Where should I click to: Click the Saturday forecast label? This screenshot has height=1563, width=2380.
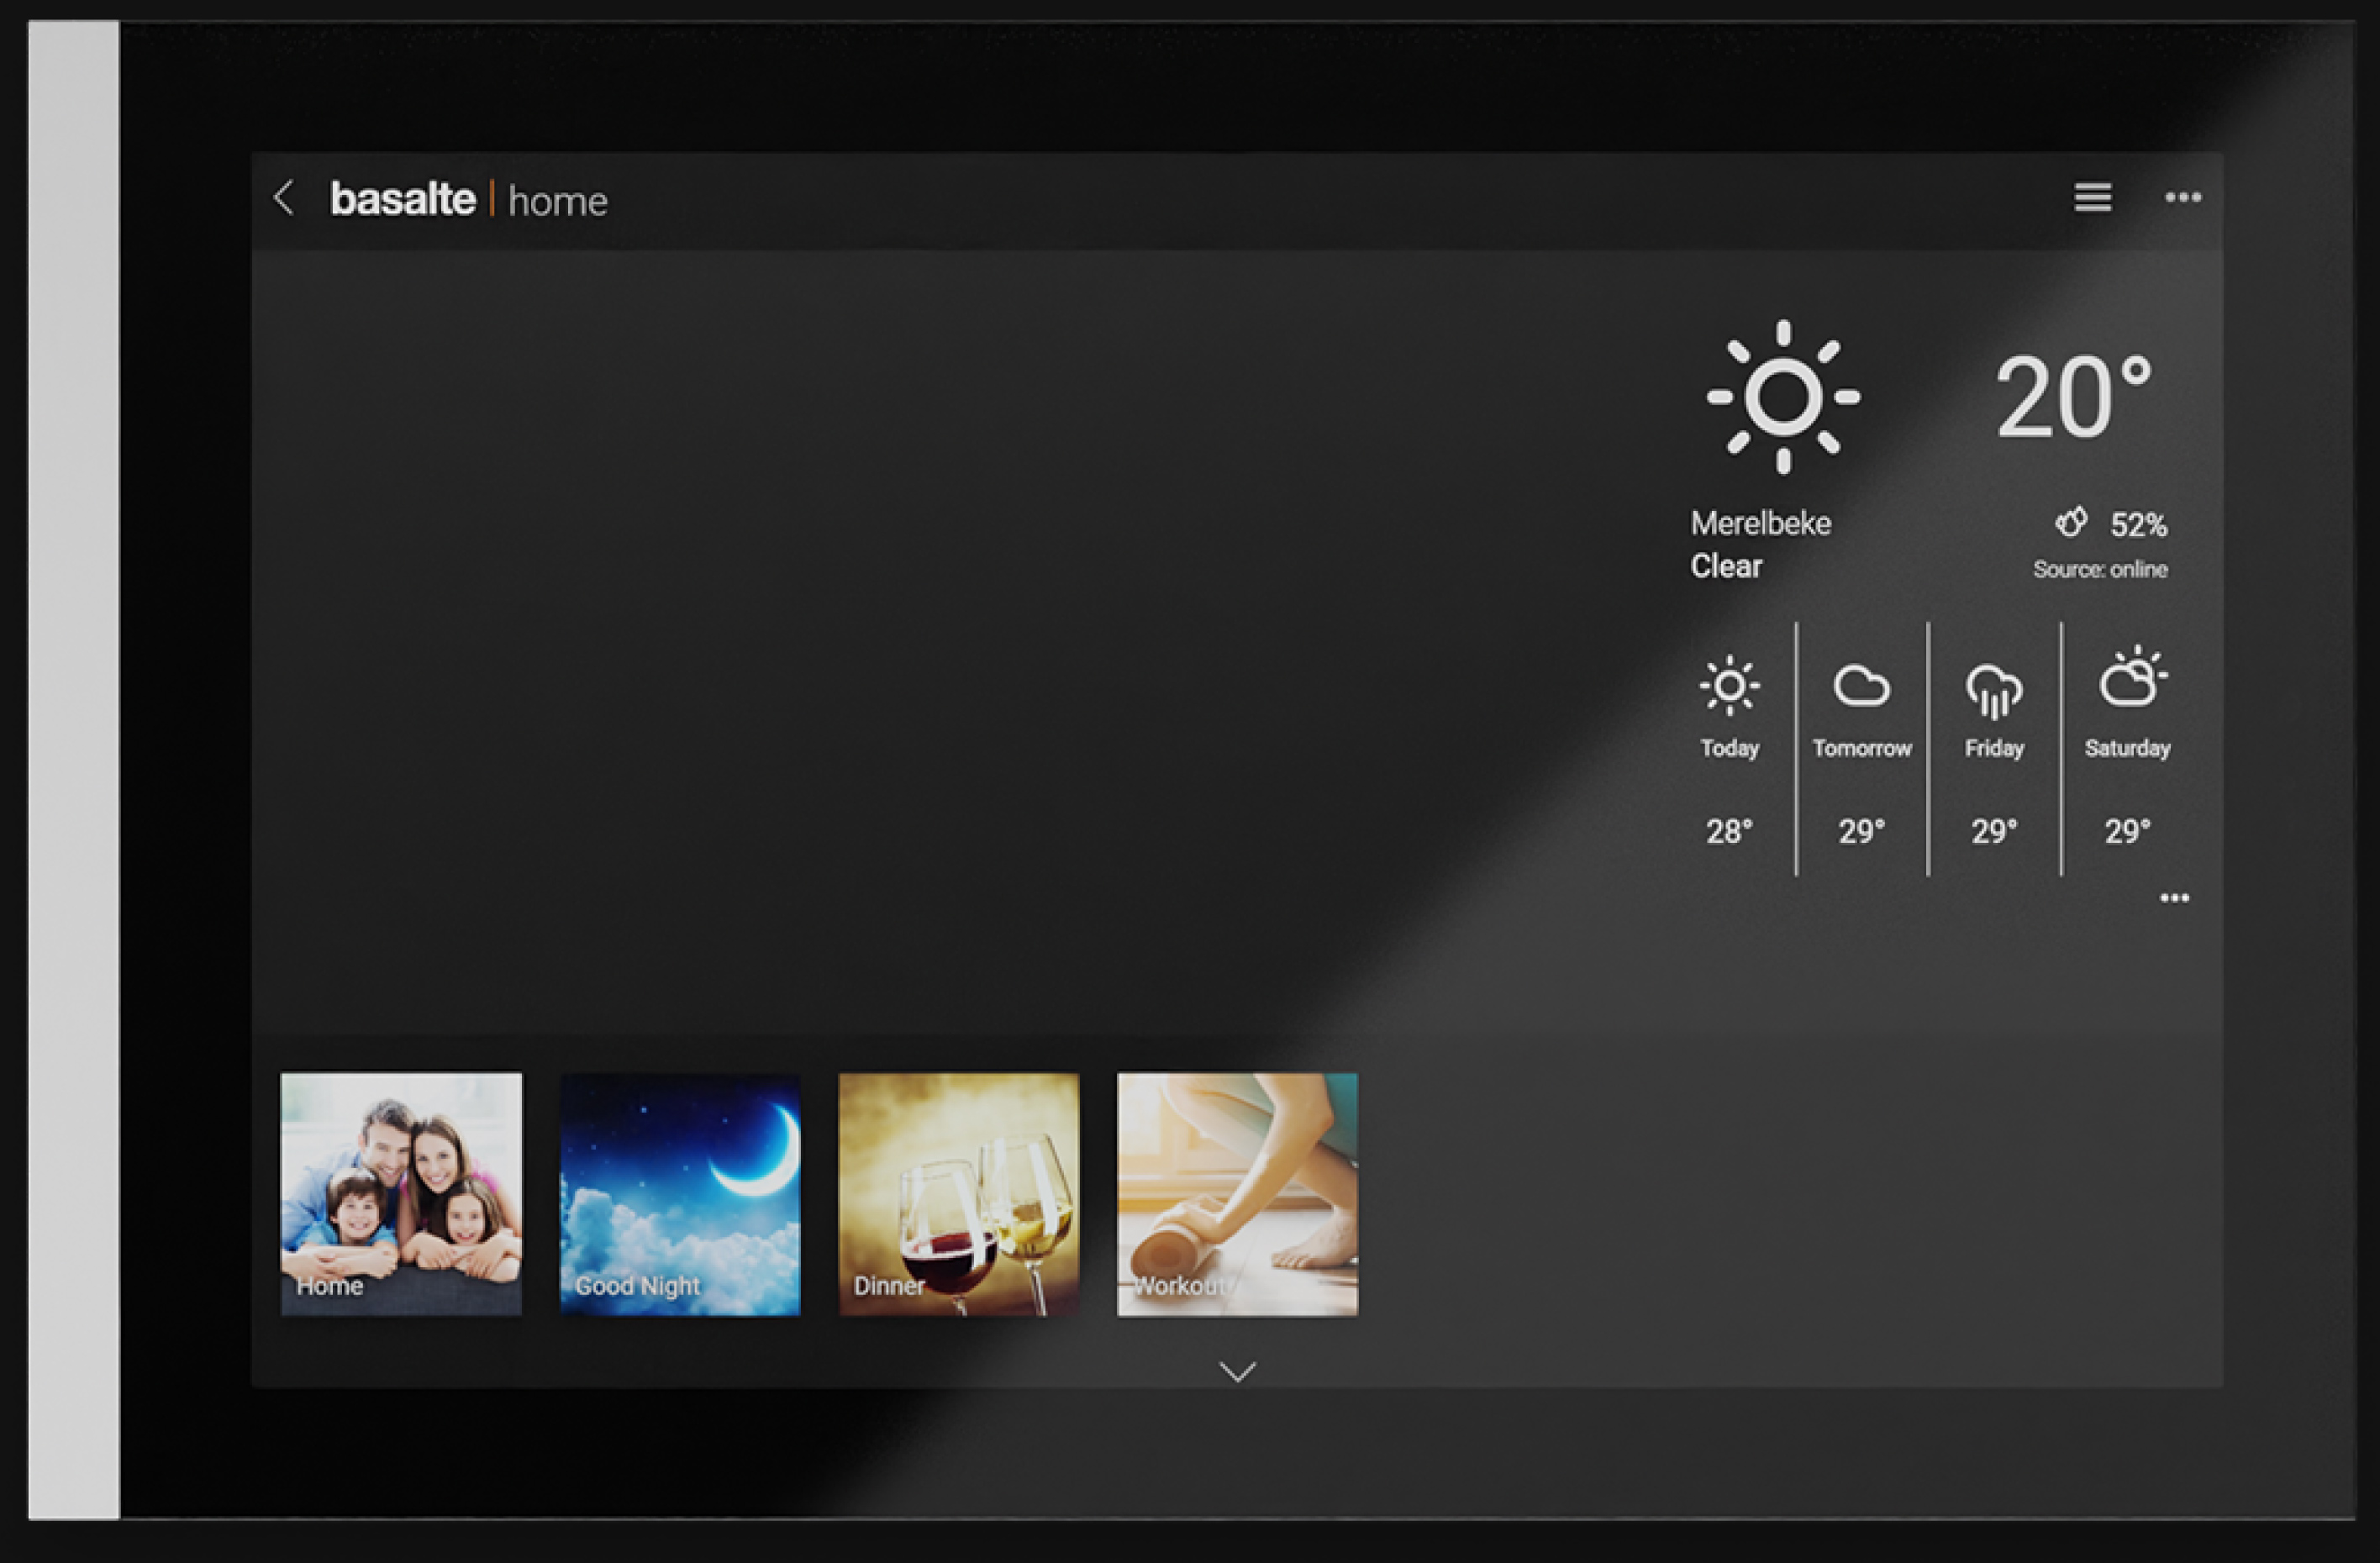pyautogui.click(x=2127, y=748)
